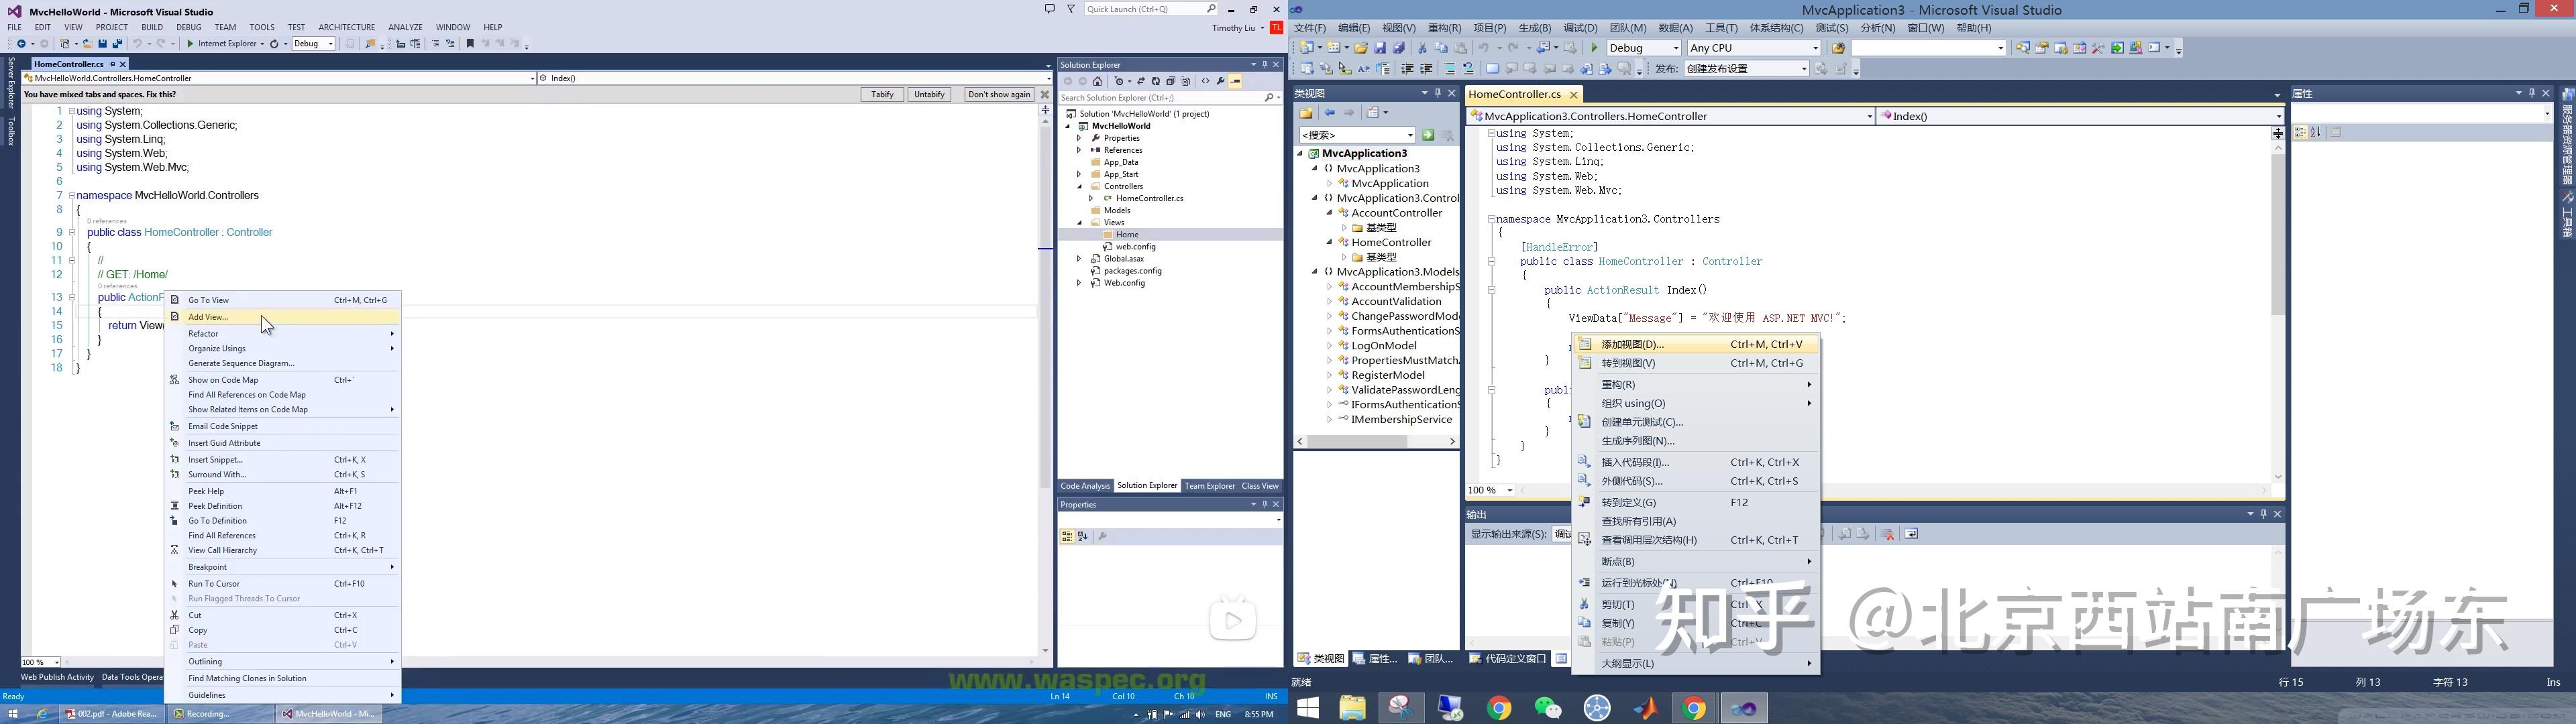Click the Home icon in Solution Explorer
This screenshot has width=2576, height=724.
[x=1097, y=82]
